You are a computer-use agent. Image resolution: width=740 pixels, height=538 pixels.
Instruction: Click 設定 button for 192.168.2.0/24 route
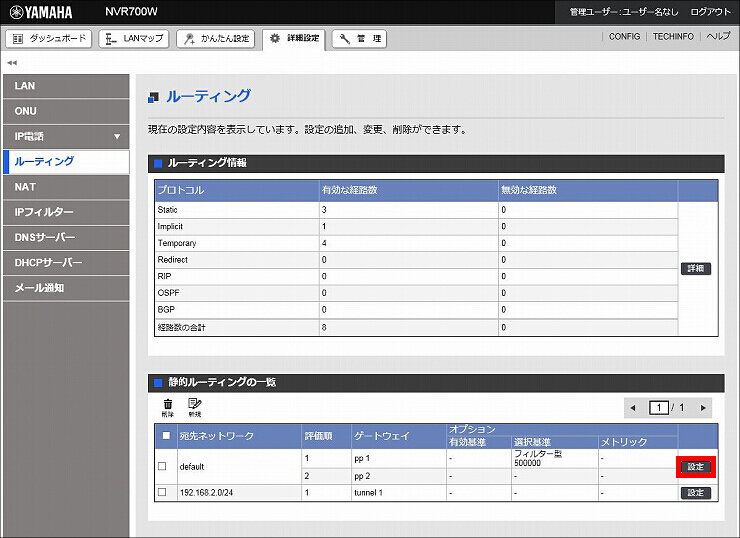click(x=696, y=493)
